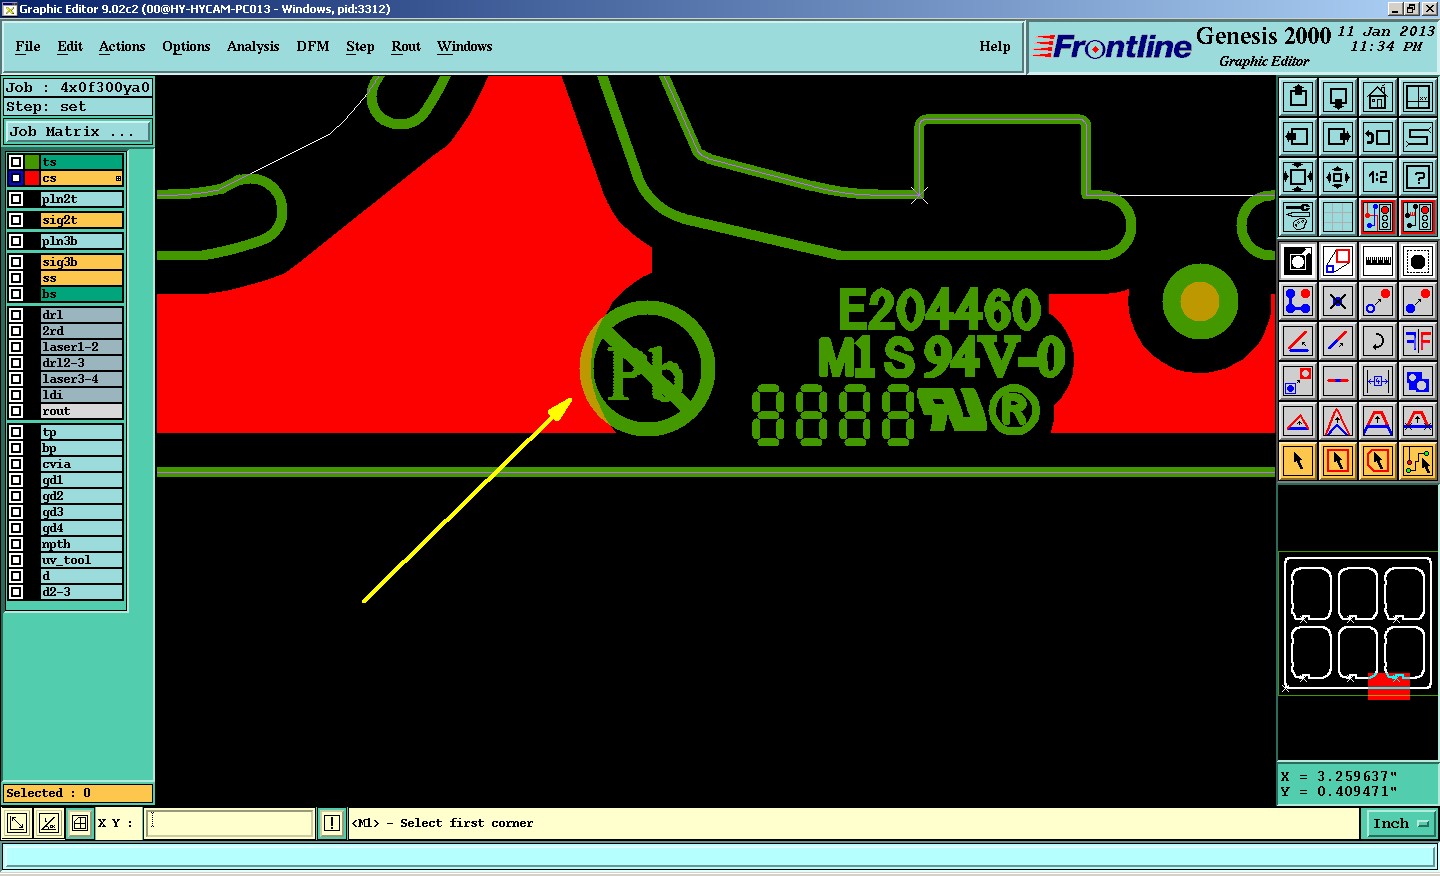The height and width of the screenshot is (876, 1440).
Task: Open the File menu
Action: [28, 47]
